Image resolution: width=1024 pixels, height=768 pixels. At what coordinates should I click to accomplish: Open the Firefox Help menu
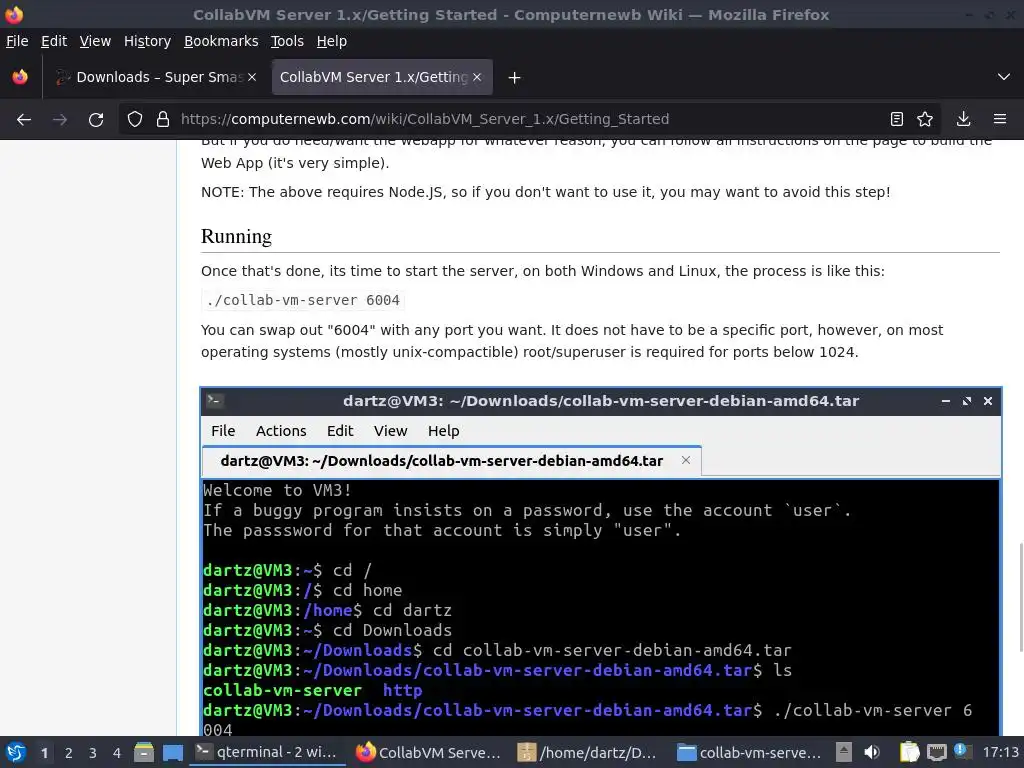pyautogui.click(x=332, y=41)
